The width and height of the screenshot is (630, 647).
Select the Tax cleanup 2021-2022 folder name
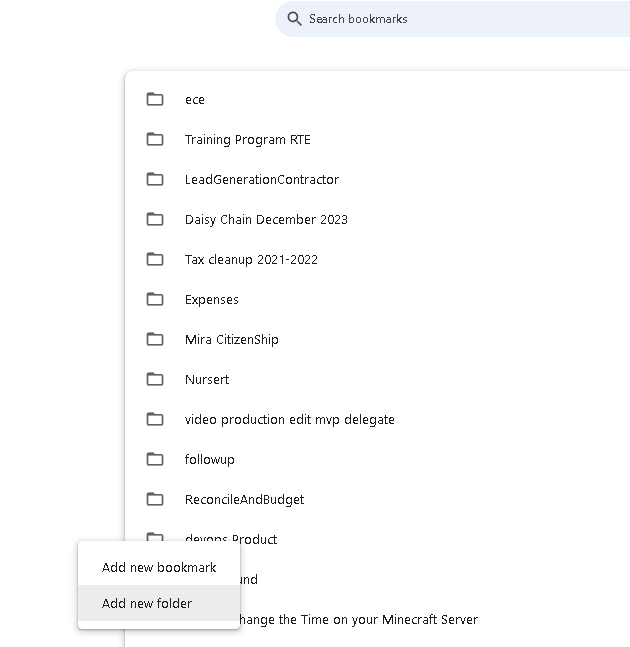point(251,260)
